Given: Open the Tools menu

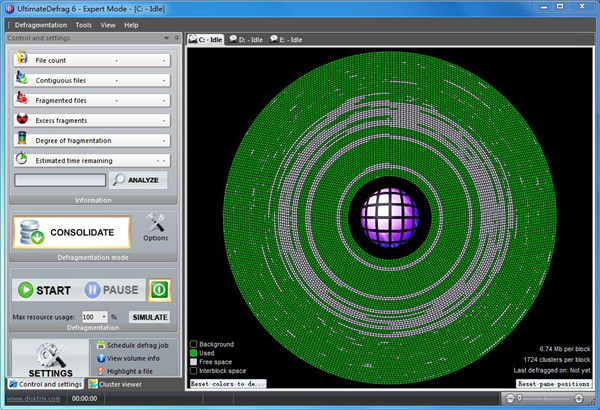Looking at the screenshot, I should coord(83,24).
